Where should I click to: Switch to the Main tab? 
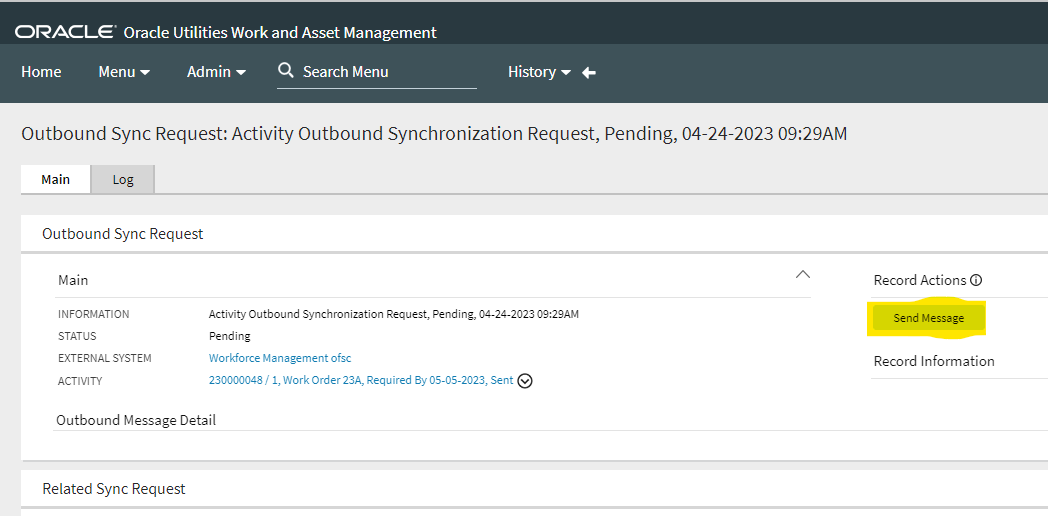pyautogui.click(x=55, y=179)
